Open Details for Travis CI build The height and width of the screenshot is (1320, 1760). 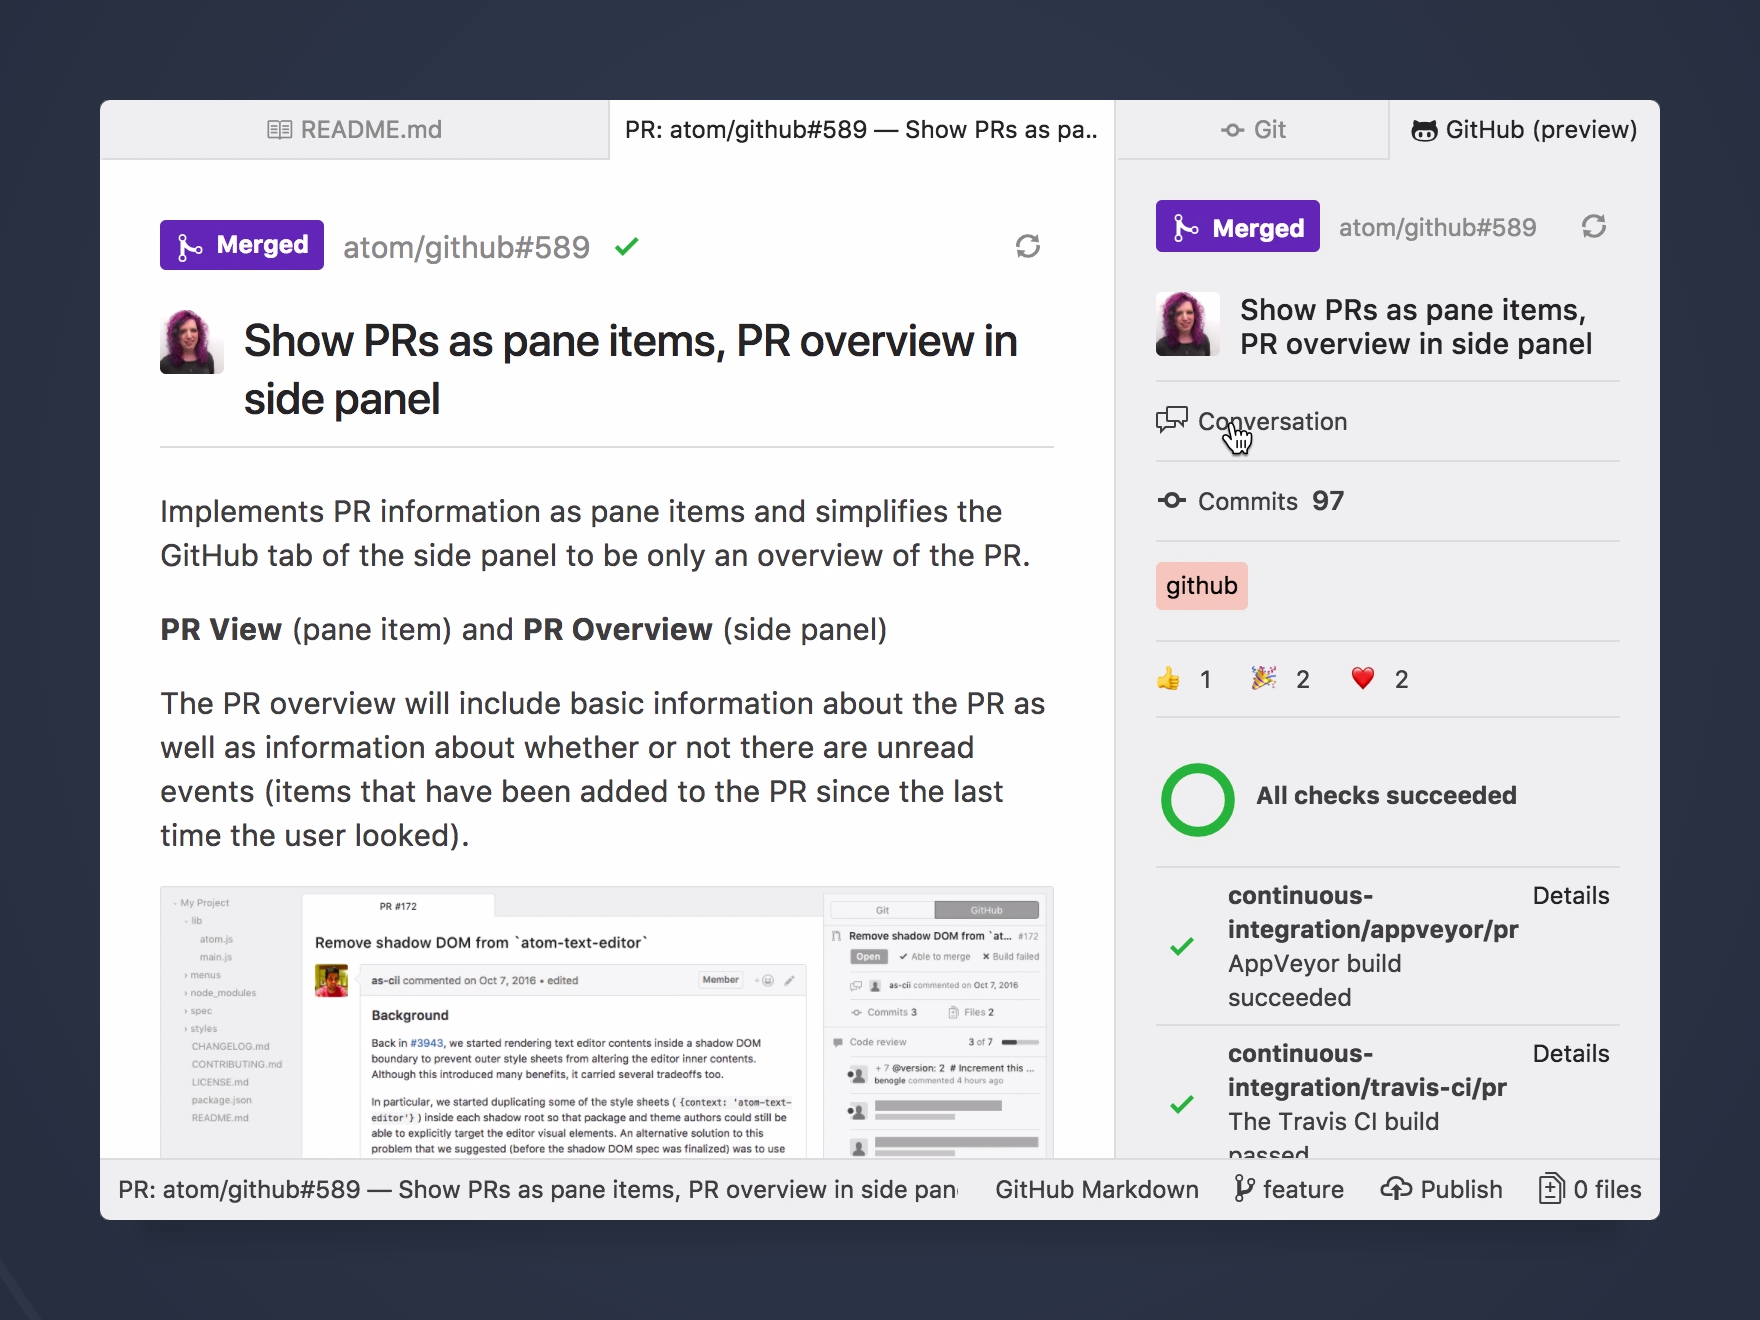(x=1571, y=1054)
